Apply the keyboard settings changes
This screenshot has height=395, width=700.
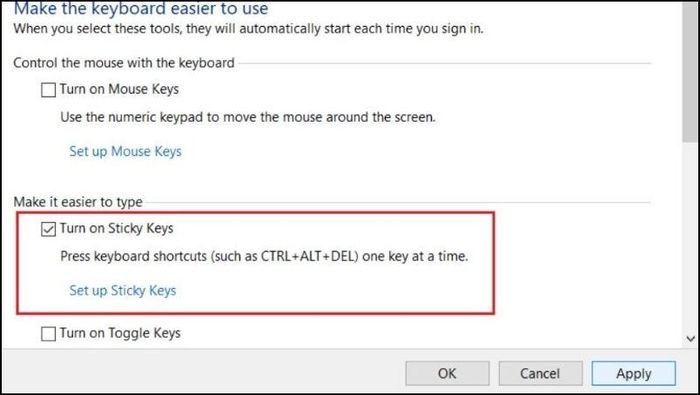click(633, 373)
